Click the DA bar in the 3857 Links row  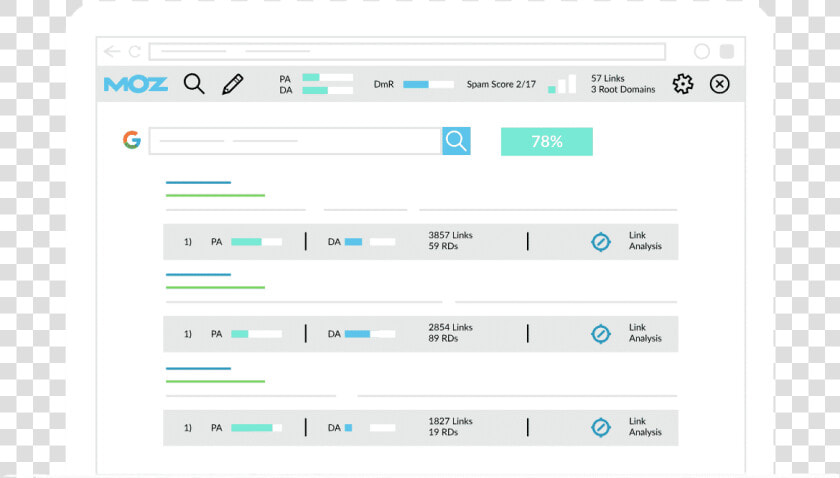[x=370, y=242]
